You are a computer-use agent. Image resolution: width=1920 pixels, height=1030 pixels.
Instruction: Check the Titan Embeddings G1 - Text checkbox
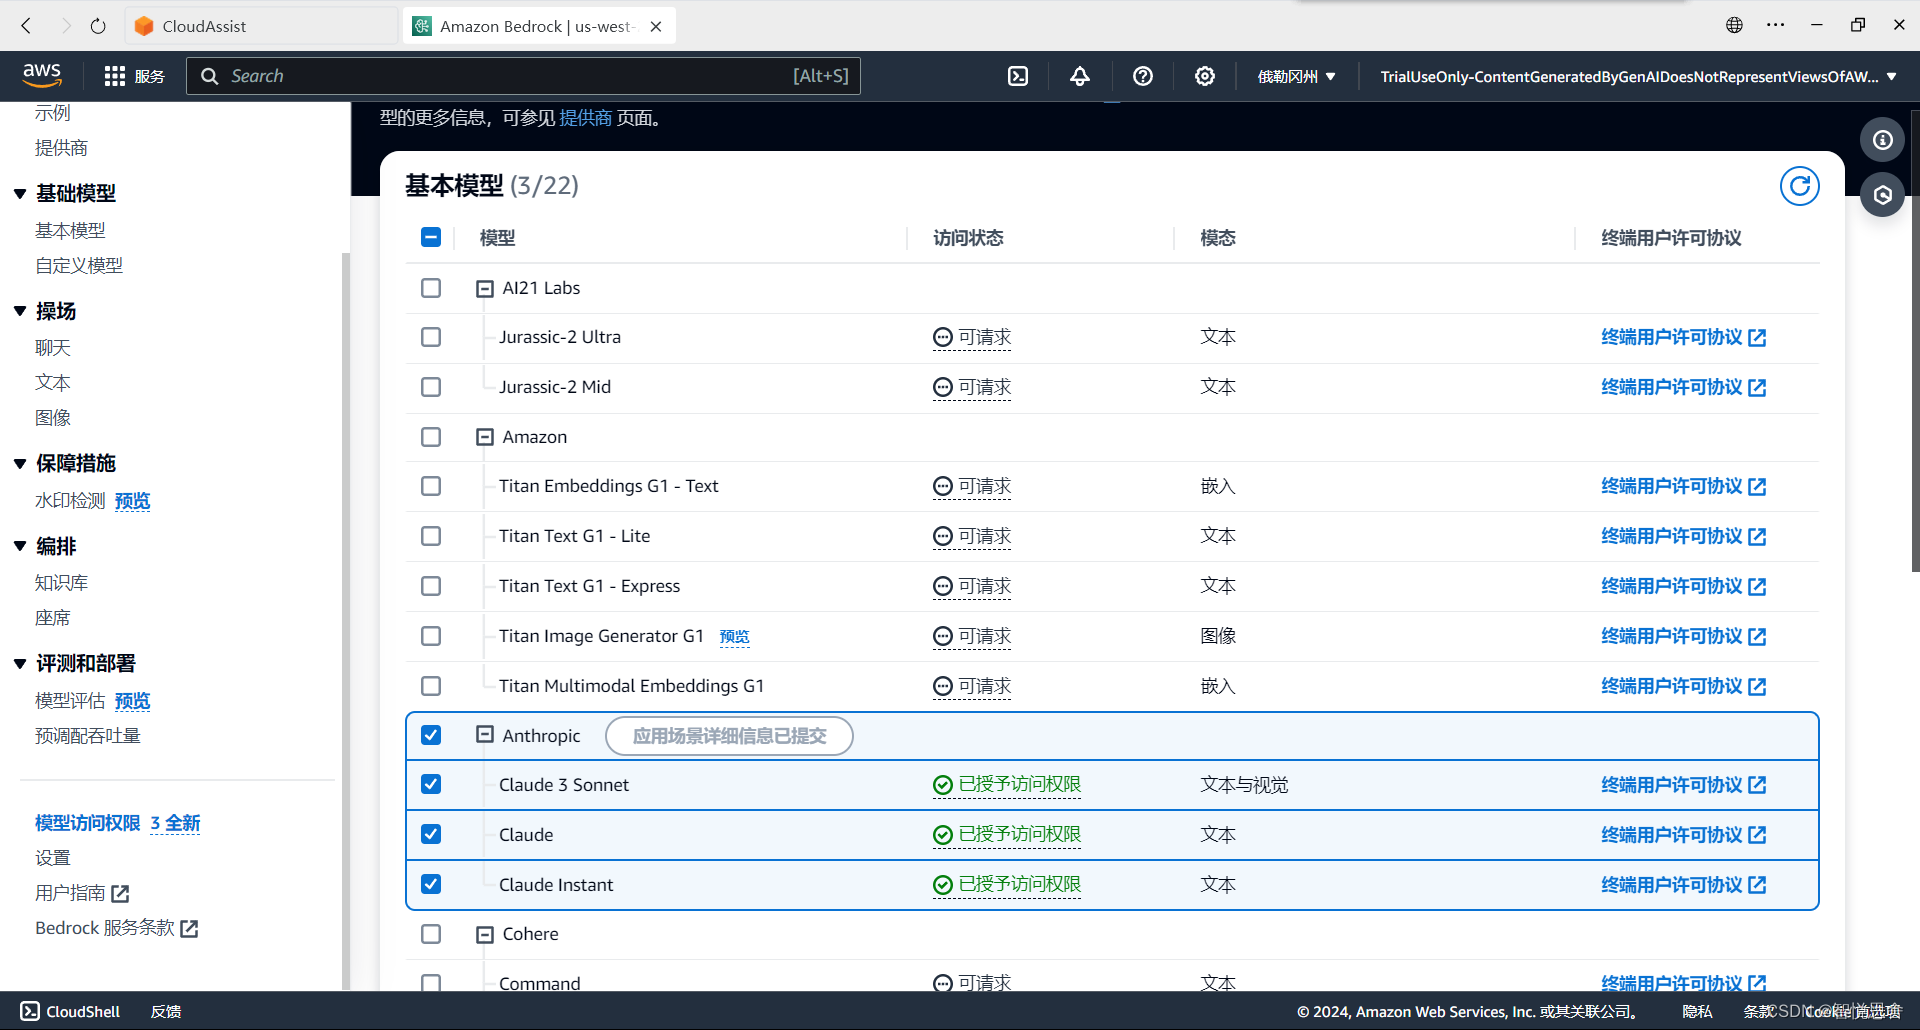(431, 486)
